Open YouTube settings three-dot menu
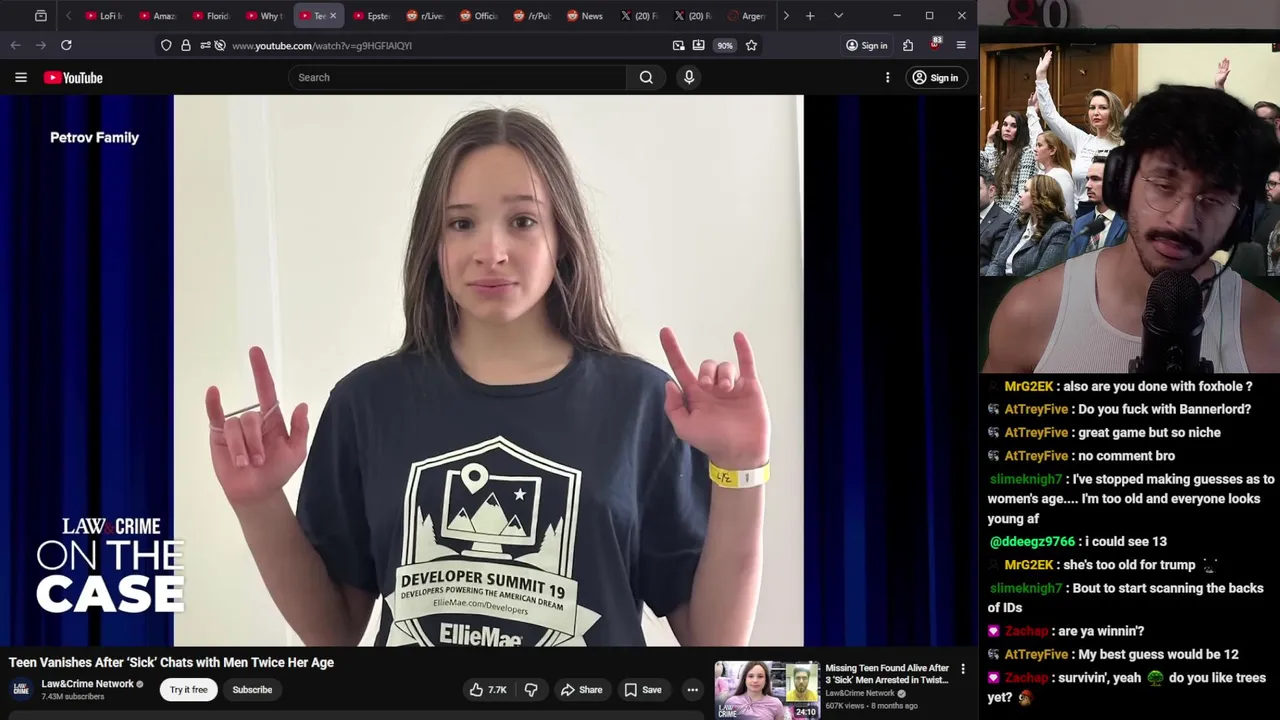The height and width of the screenshot is (720, 1280). pyautogui.click(x=887, y=77)
